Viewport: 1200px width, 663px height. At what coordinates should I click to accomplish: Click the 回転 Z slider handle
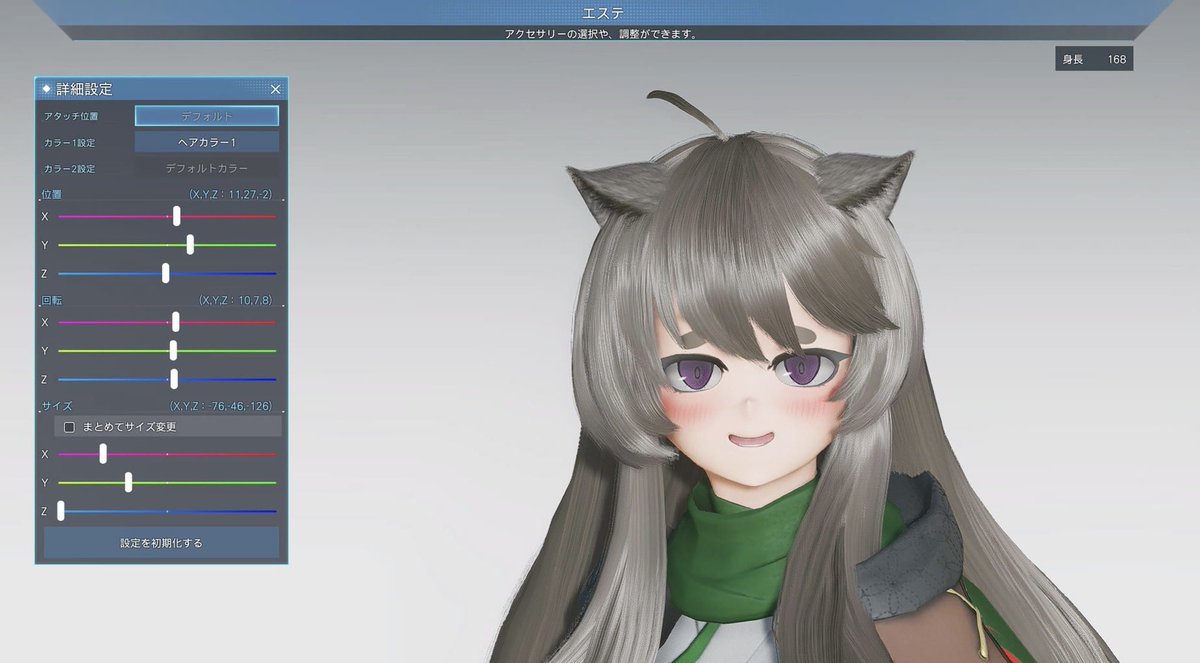[174, 379]
